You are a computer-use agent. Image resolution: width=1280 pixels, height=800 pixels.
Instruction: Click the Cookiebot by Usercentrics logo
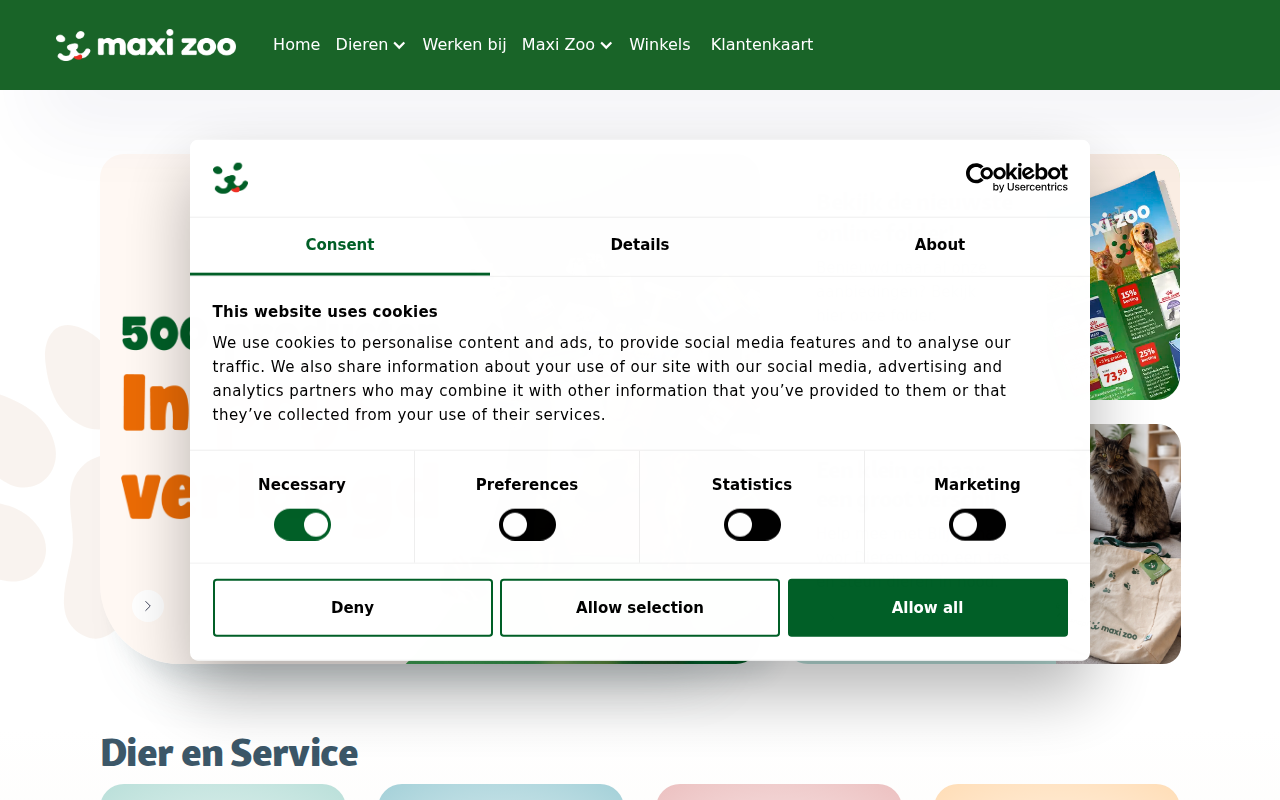[1016, 178]
